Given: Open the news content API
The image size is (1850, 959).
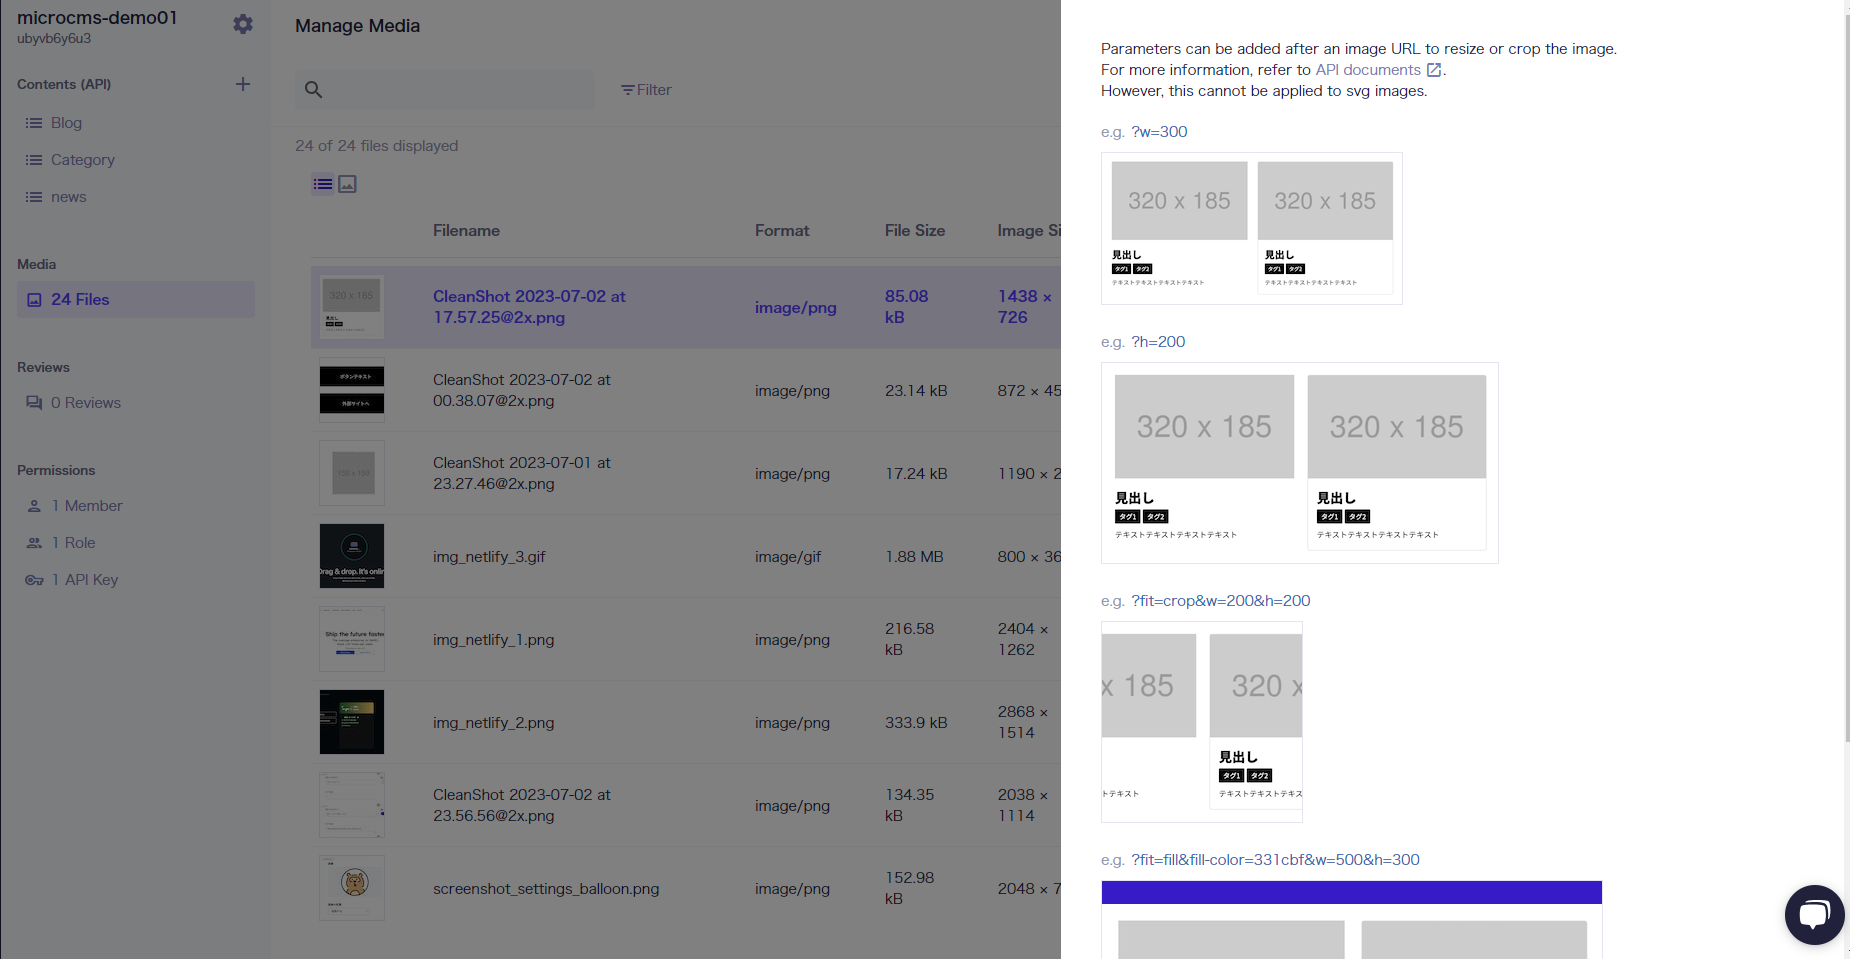Looking at the screenshot, I should pos(68,197).
